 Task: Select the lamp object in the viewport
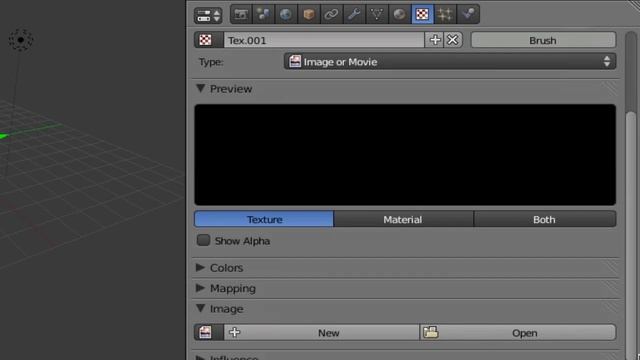[20, 40]
